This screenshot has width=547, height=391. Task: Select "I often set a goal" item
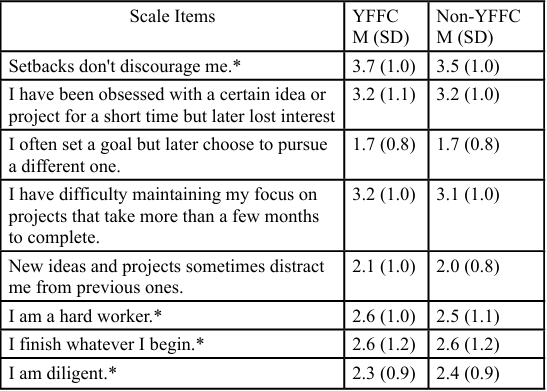click(168, 155)
